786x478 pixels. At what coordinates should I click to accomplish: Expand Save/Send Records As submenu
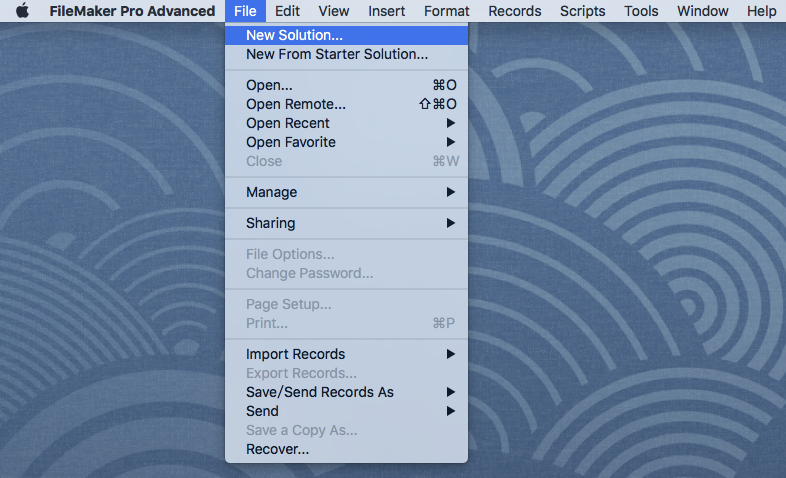click(346, 392)
